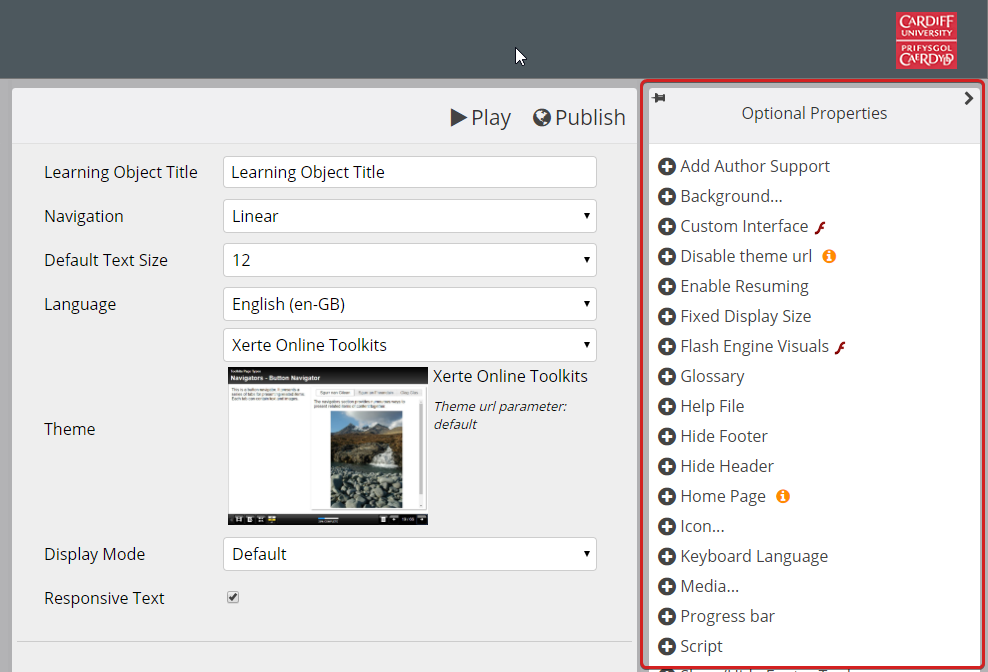988x672 pixels.
Task: Click the Learning Object Title input field
Action: point(410,172)
